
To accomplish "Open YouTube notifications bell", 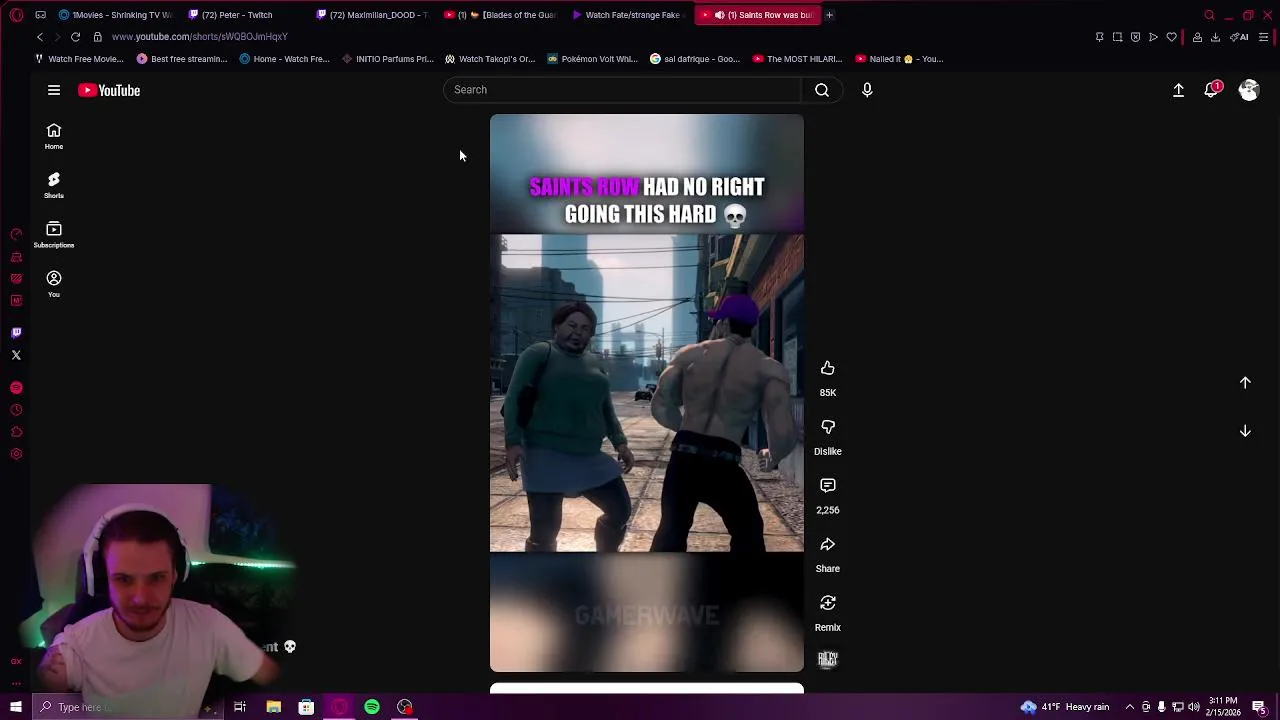I will click(1213, 90).
